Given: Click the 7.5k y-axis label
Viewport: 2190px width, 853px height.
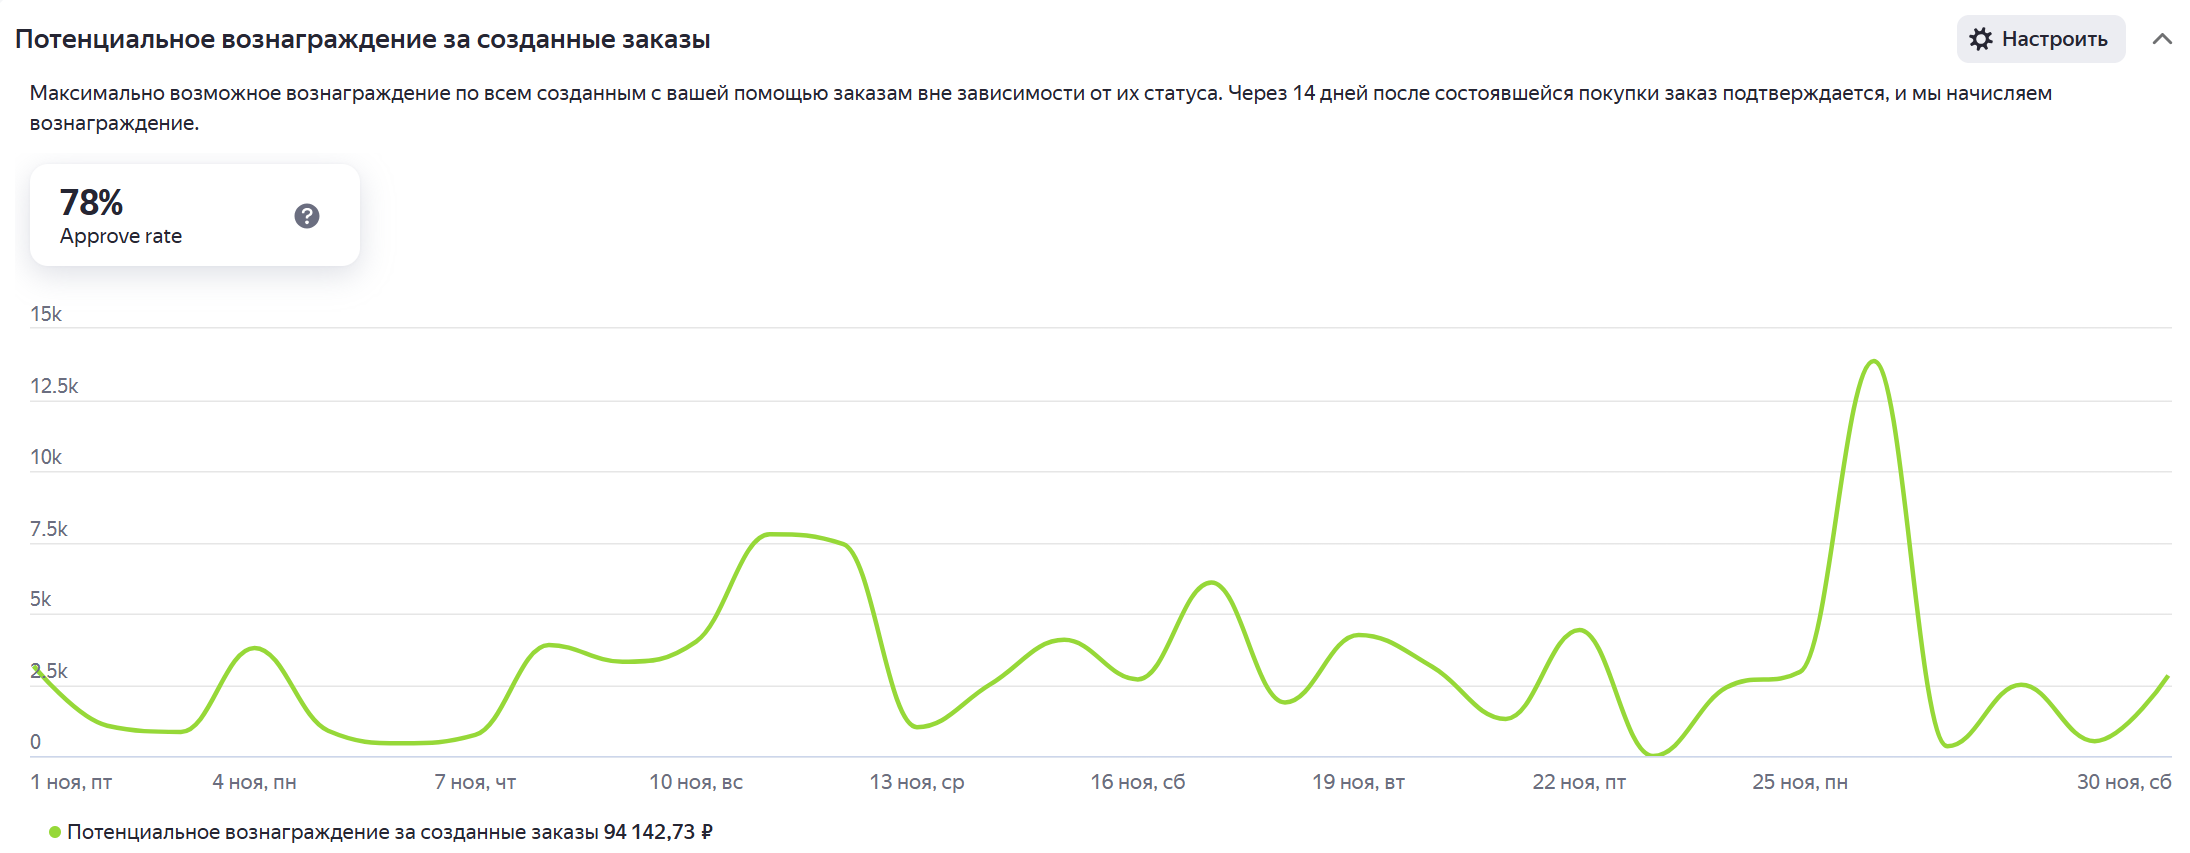Looking at the screenshot, I should pyautogui.click(x=49, y=529).
